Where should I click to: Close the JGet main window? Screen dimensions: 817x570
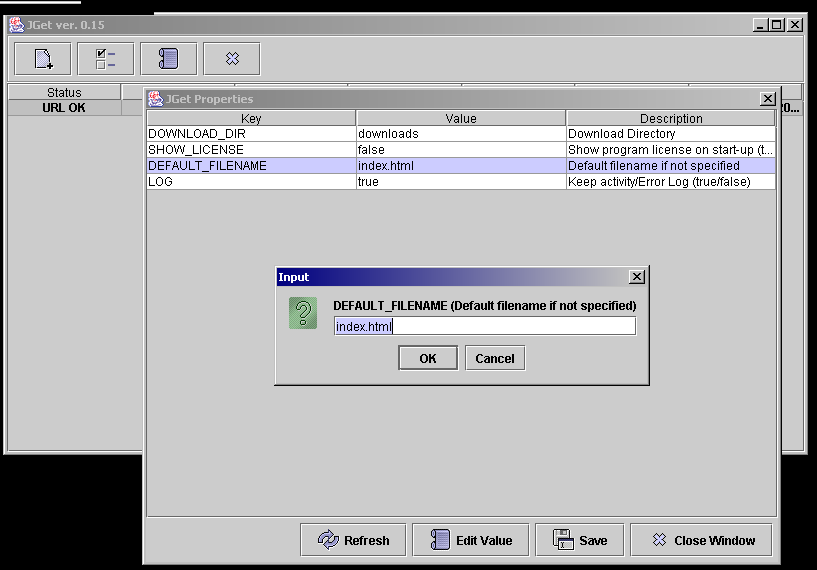(795, 24)
